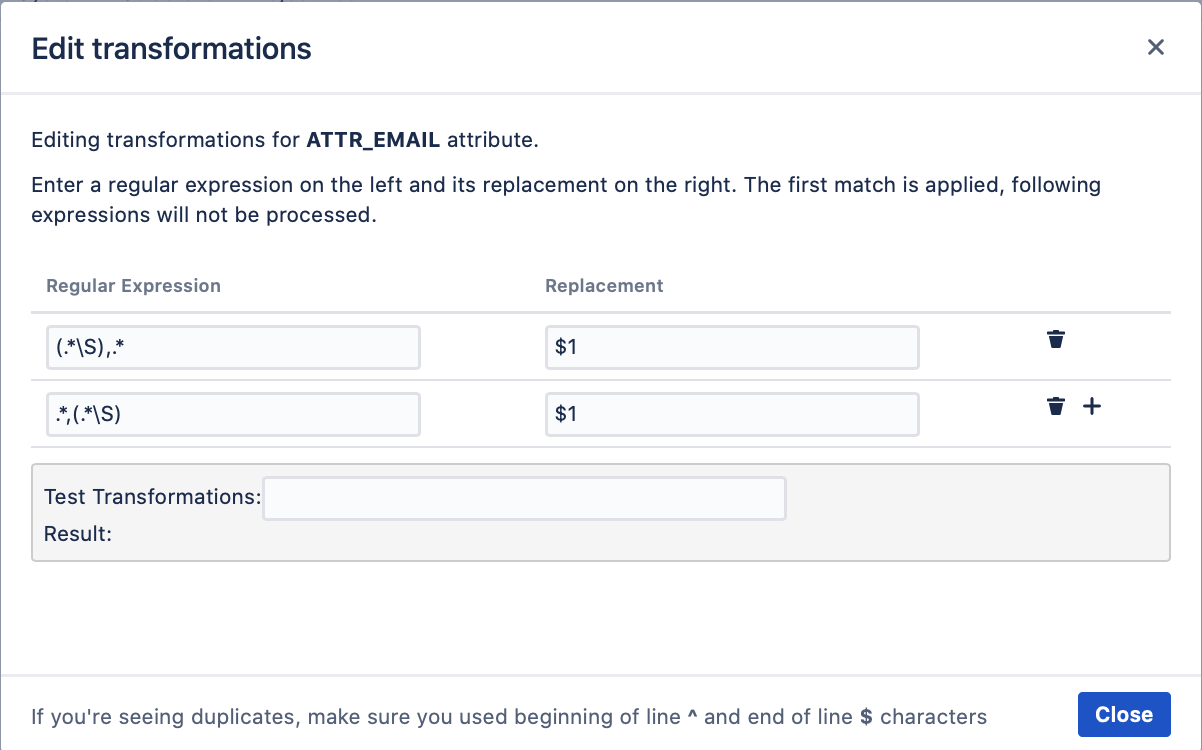Click the footer hint about duplicates
Screen dimensions: 1202x750
pyautogui.click(x=508, y=716)
